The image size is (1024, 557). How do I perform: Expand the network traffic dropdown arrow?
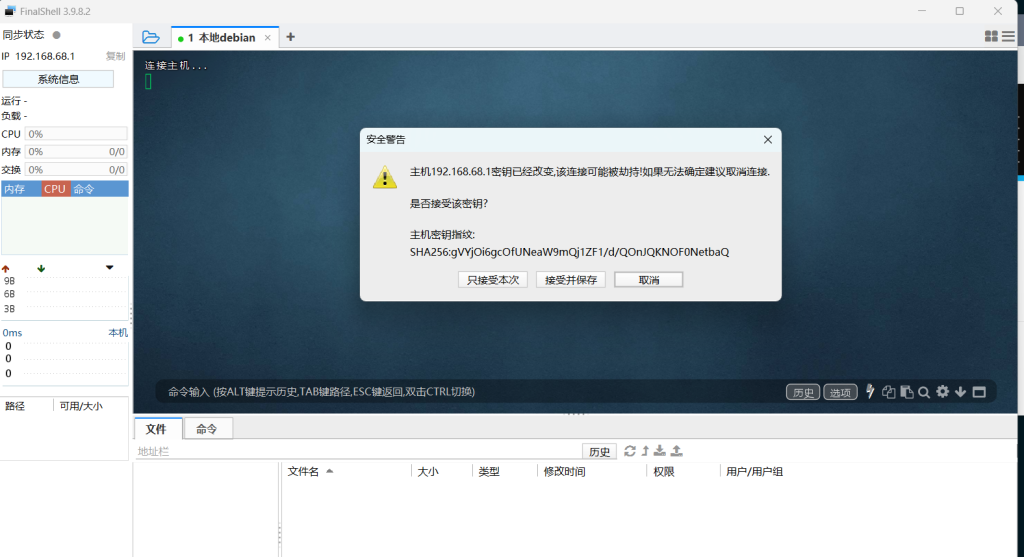[x=109, y=268]
